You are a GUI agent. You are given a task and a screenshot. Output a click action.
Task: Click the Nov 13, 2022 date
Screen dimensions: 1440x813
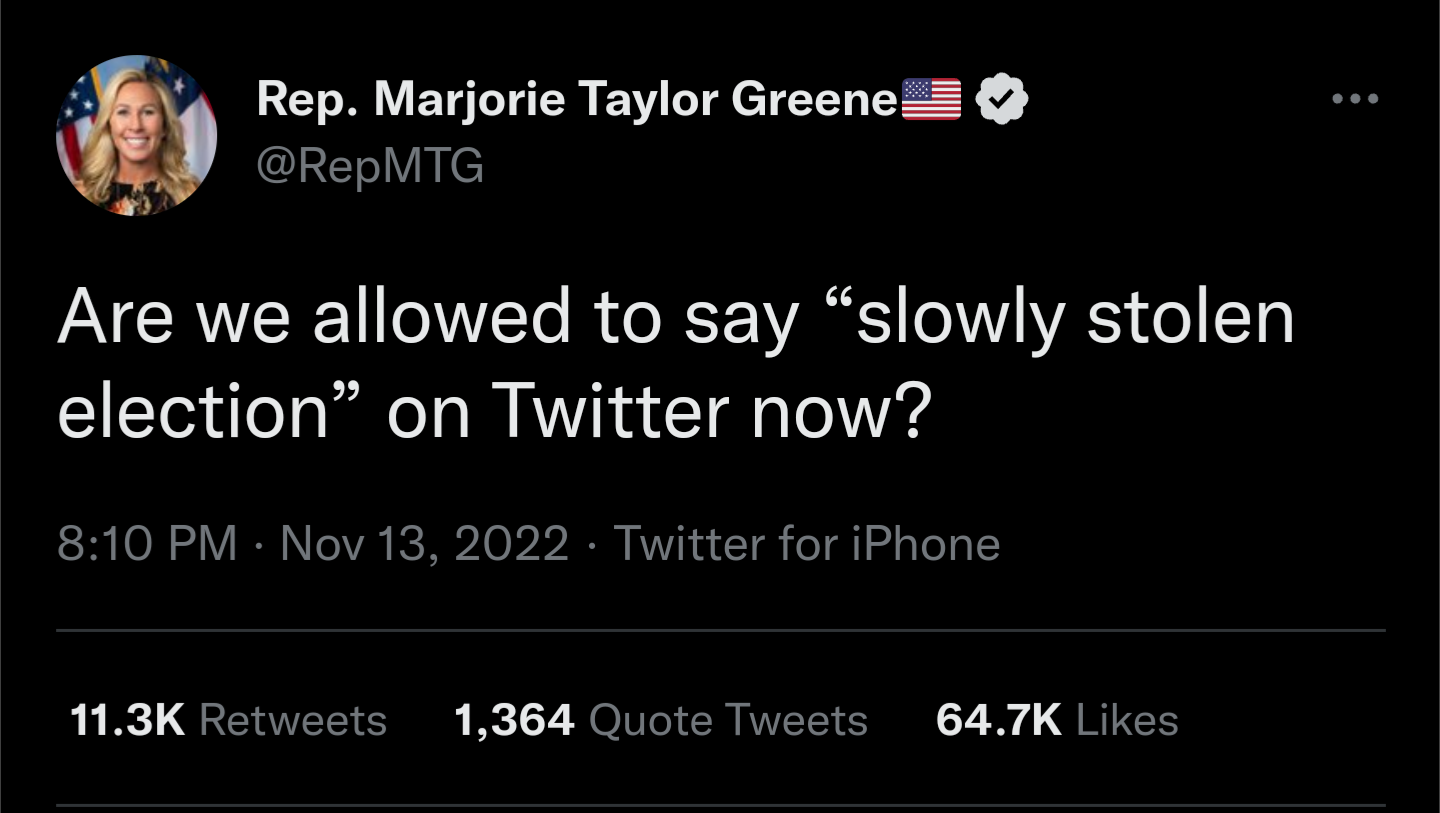424,544
